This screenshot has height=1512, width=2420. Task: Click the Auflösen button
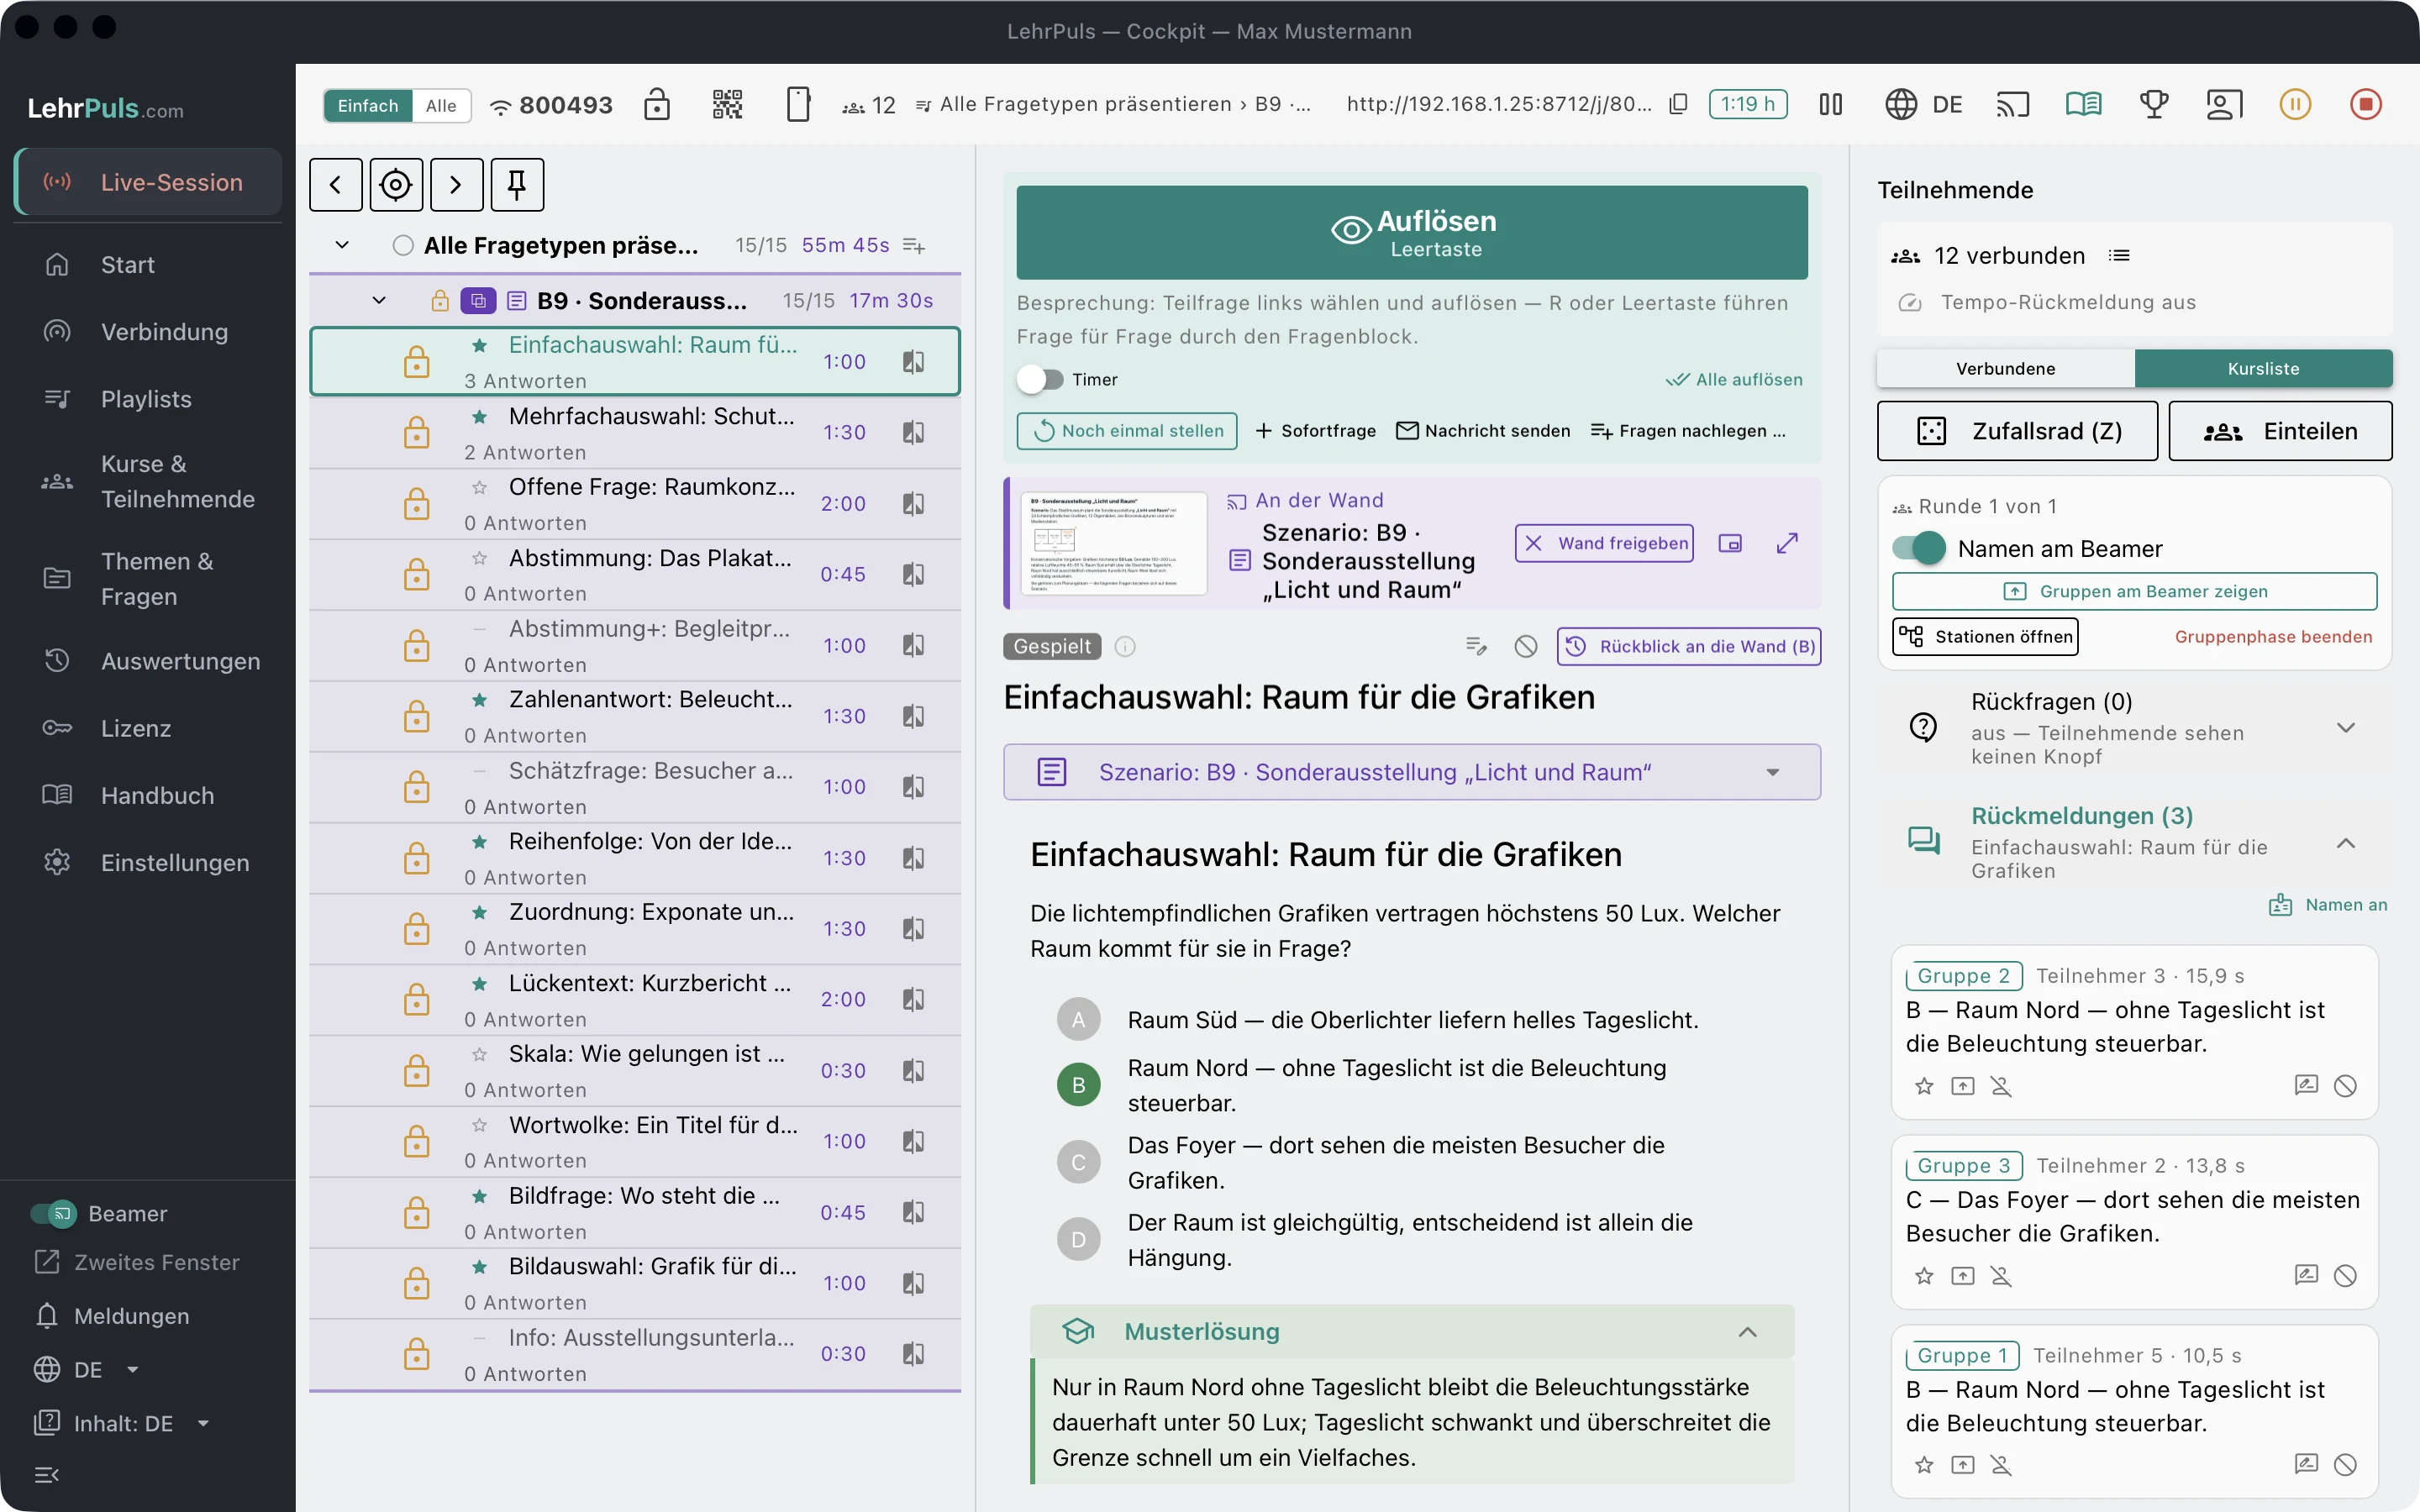tap(1412, 233)
